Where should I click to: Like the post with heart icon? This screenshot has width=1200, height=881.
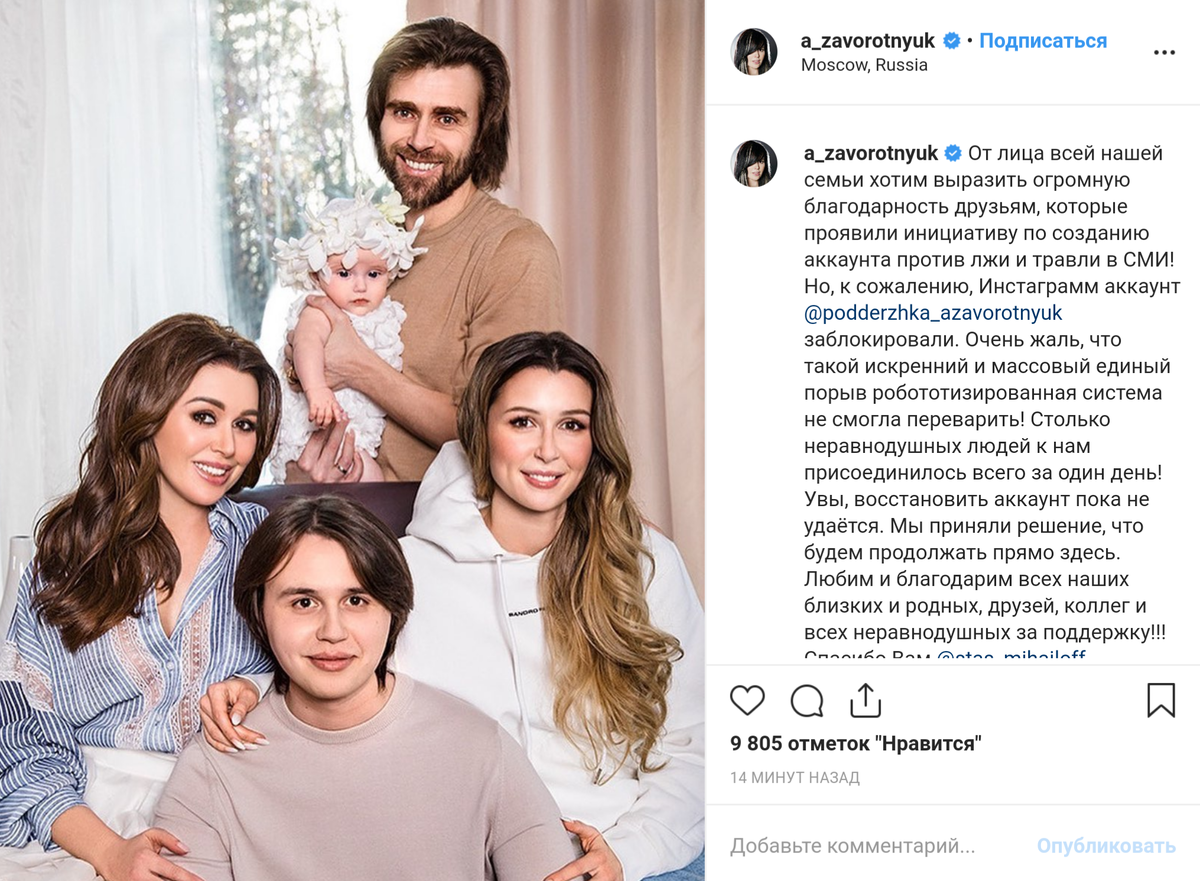point(747,700)
